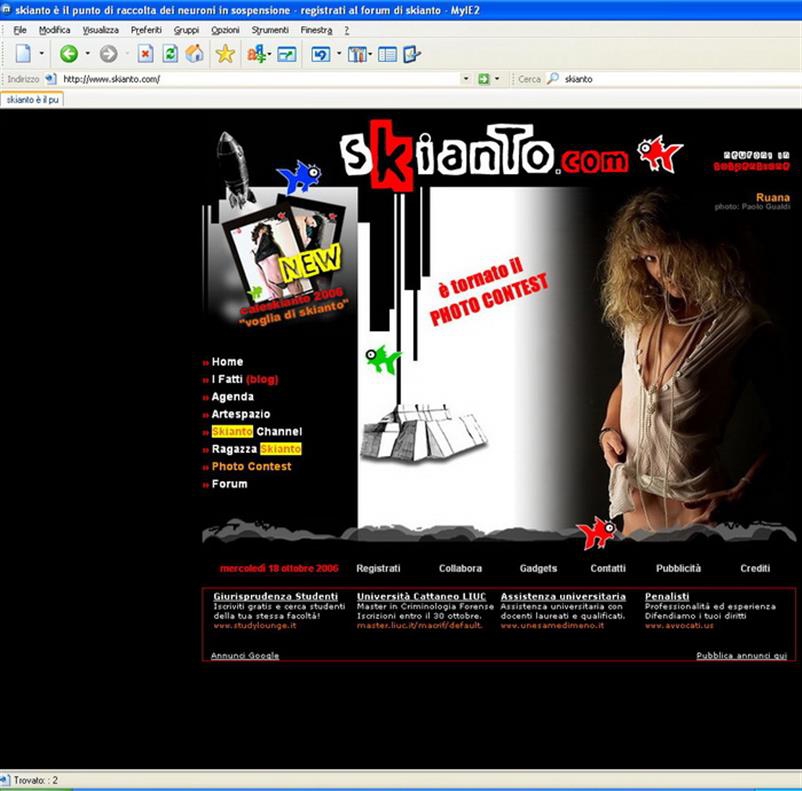This screenshot has width=802, height=791.
Task: Click Pubblica annunci qui link
Action: tap(742, 655)
